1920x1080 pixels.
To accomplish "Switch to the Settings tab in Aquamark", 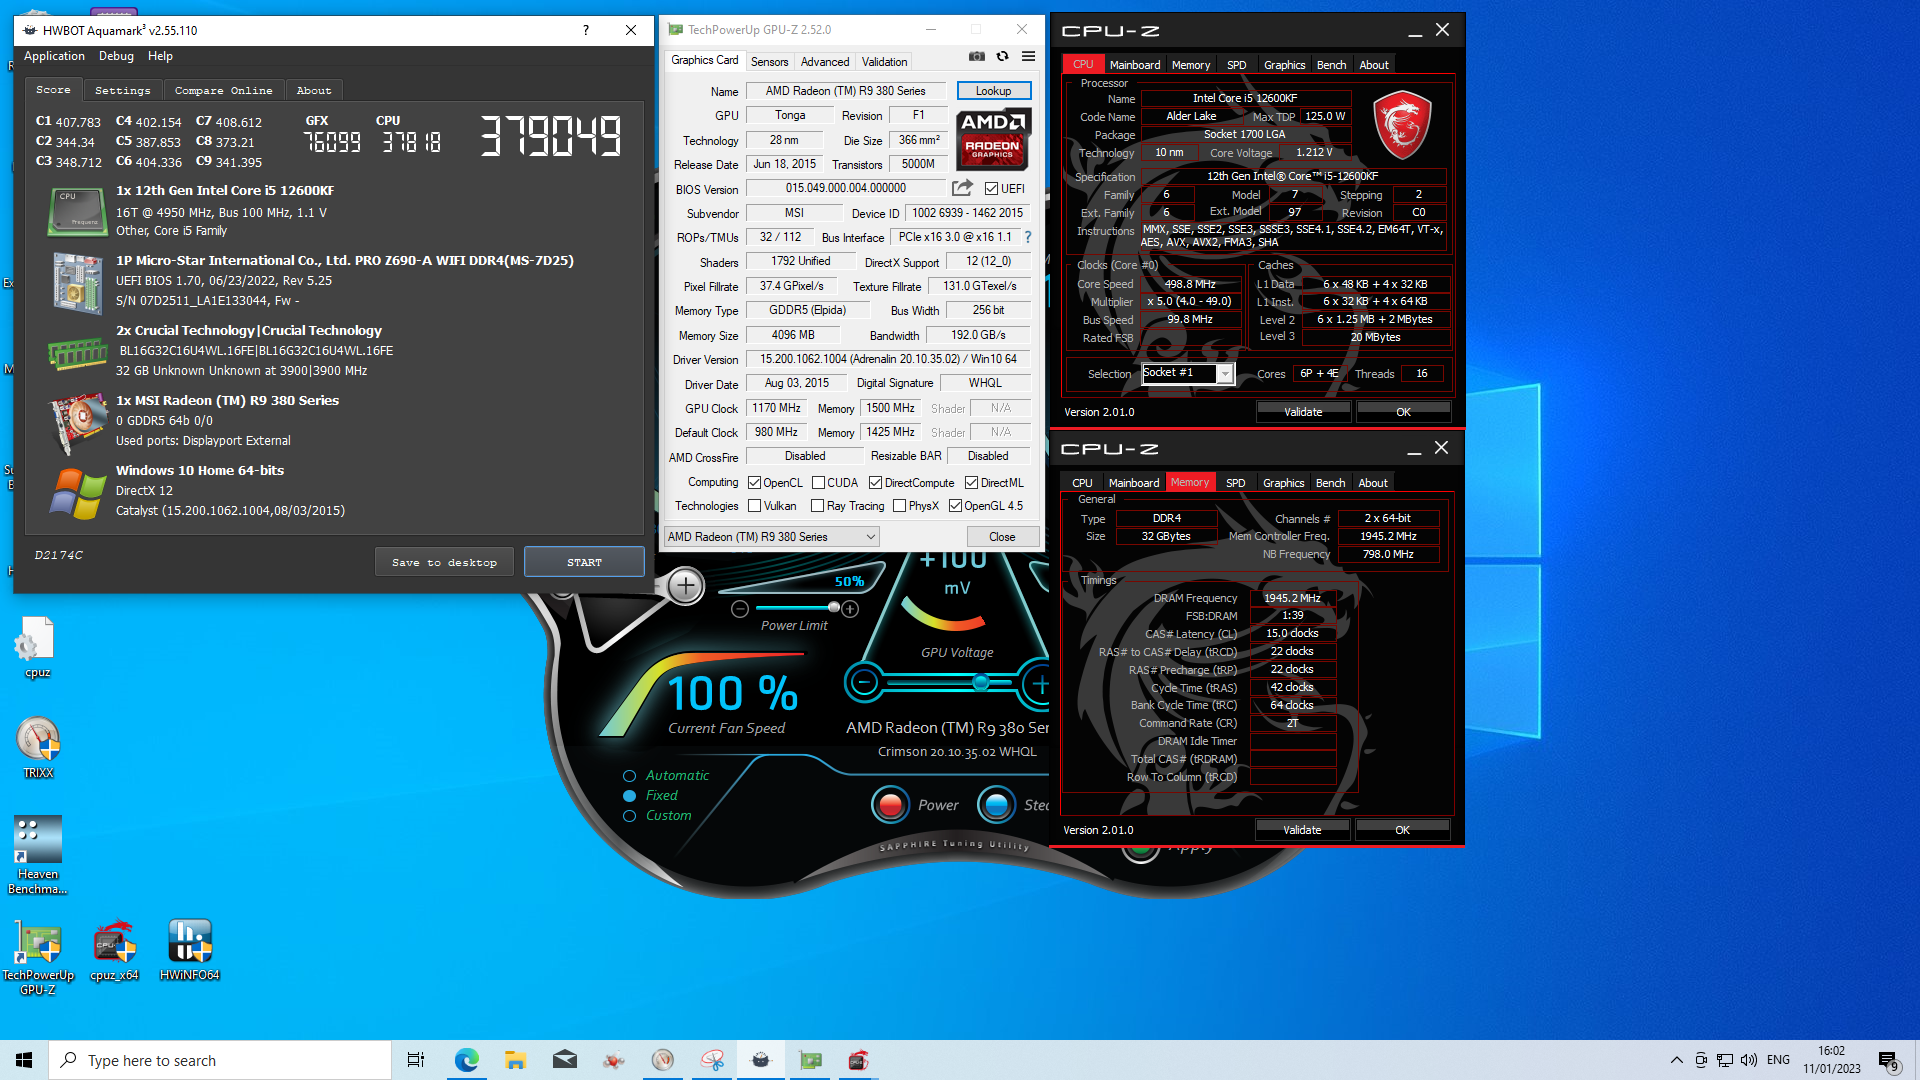I will coord(123,90).
